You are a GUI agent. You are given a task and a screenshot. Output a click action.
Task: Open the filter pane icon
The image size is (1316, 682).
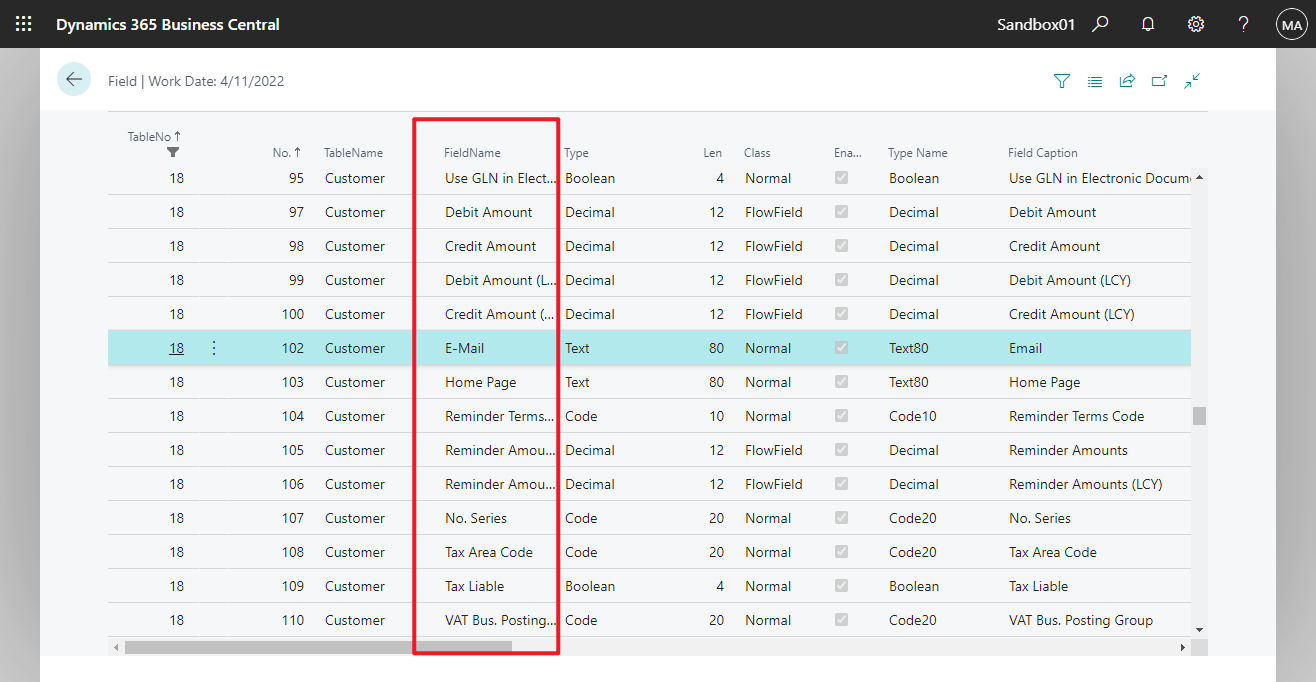(1061, 81)
